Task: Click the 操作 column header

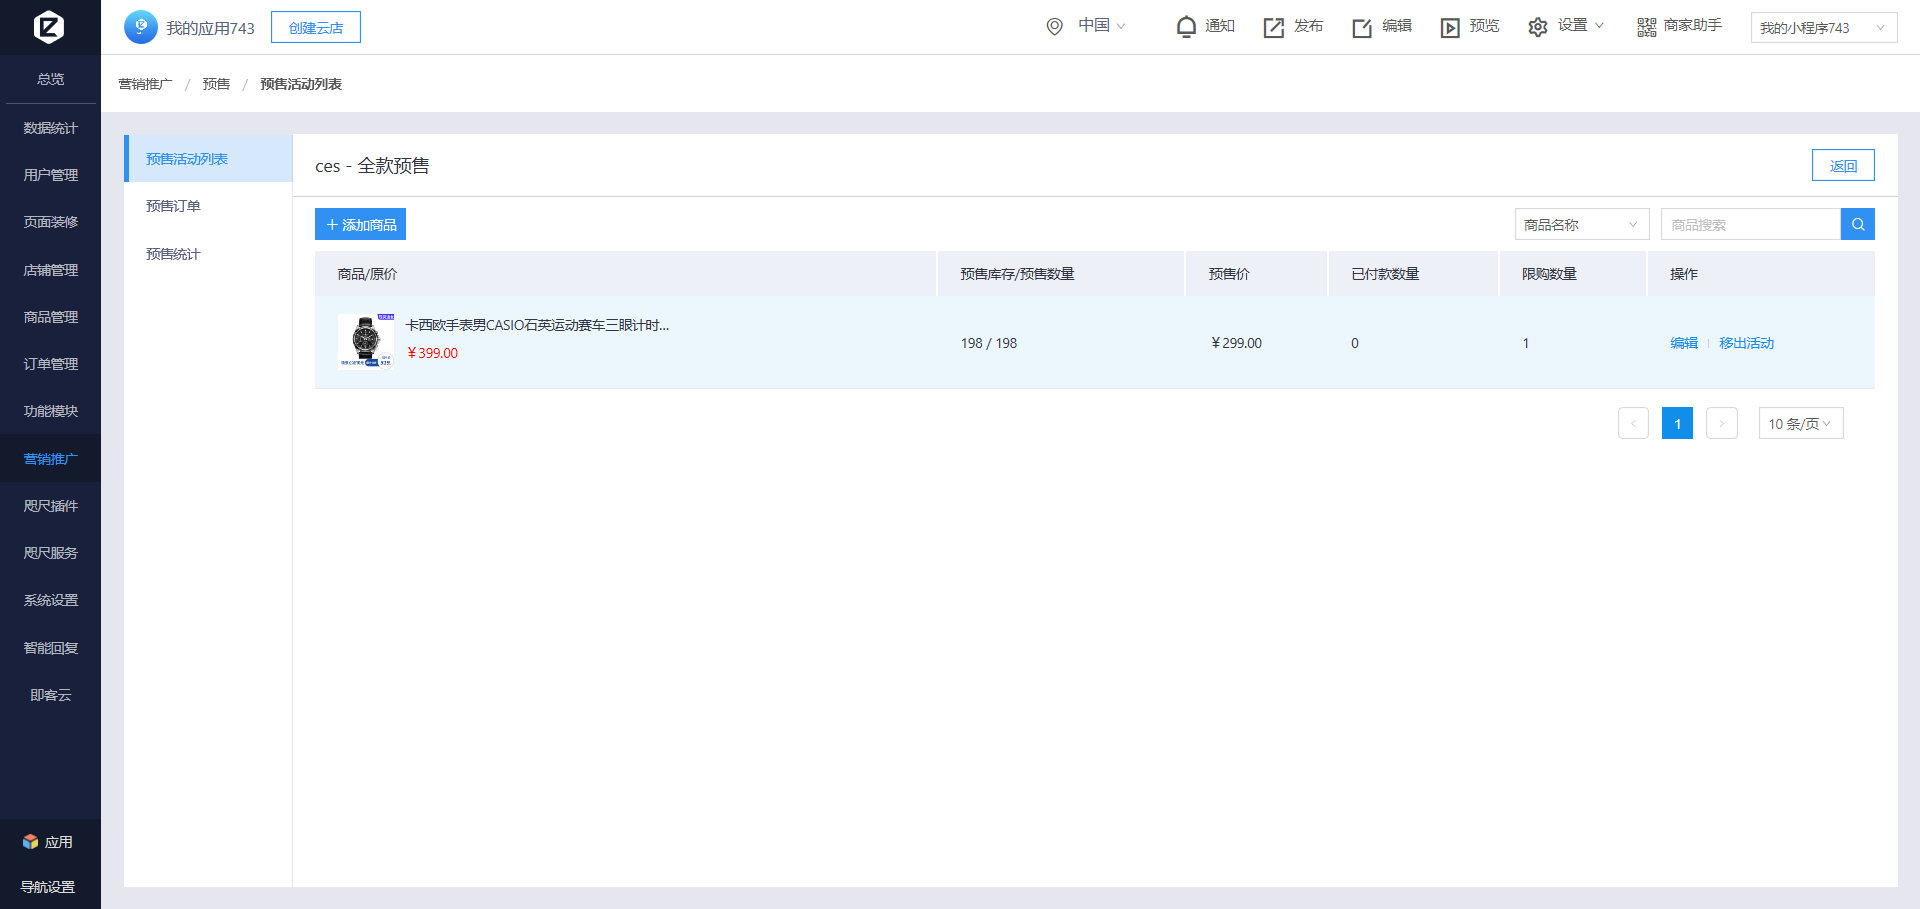Action: (x=1684, y=274)
